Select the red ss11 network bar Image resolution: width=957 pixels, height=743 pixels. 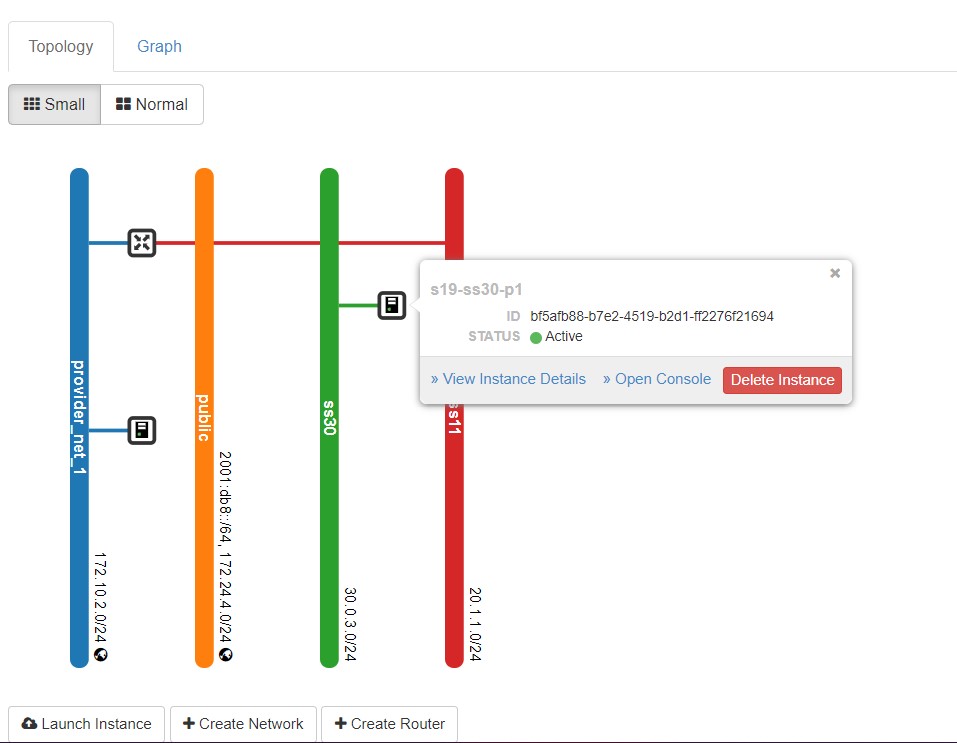[454, 536]
